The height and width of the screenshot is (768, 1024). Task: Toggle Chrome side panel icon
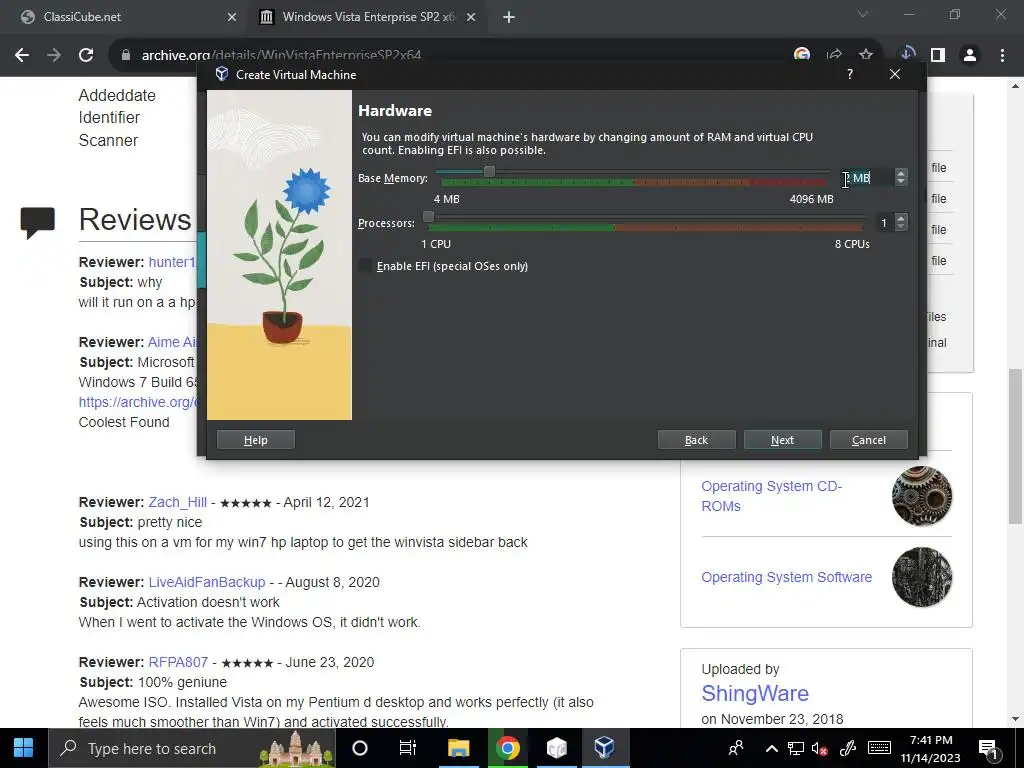click(x=938, y=56)
